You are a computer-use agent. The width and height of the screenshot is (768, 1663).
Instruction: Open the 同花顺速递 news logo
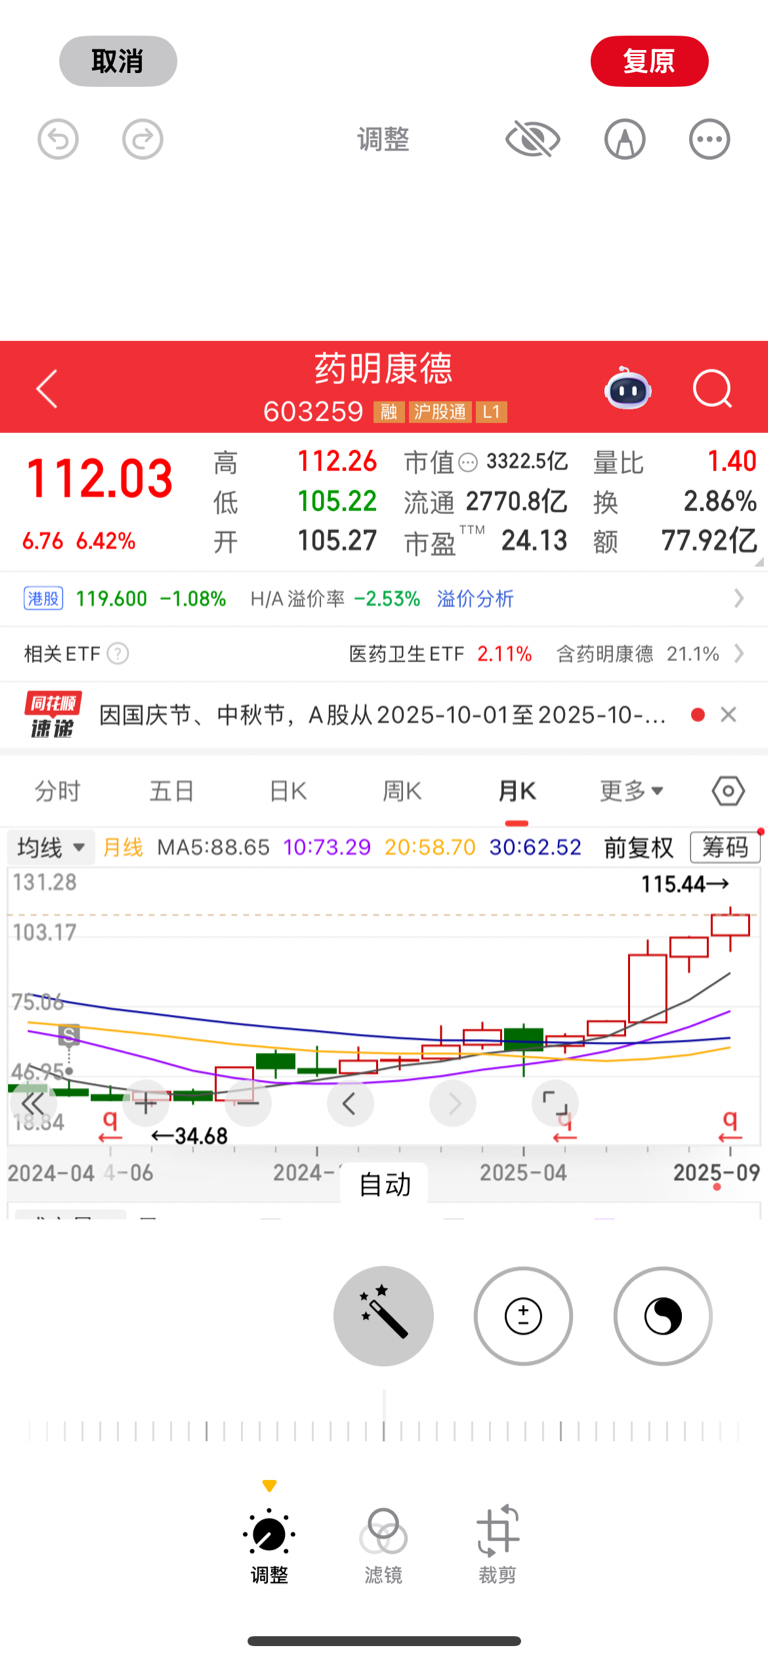(x=52, y=715)
